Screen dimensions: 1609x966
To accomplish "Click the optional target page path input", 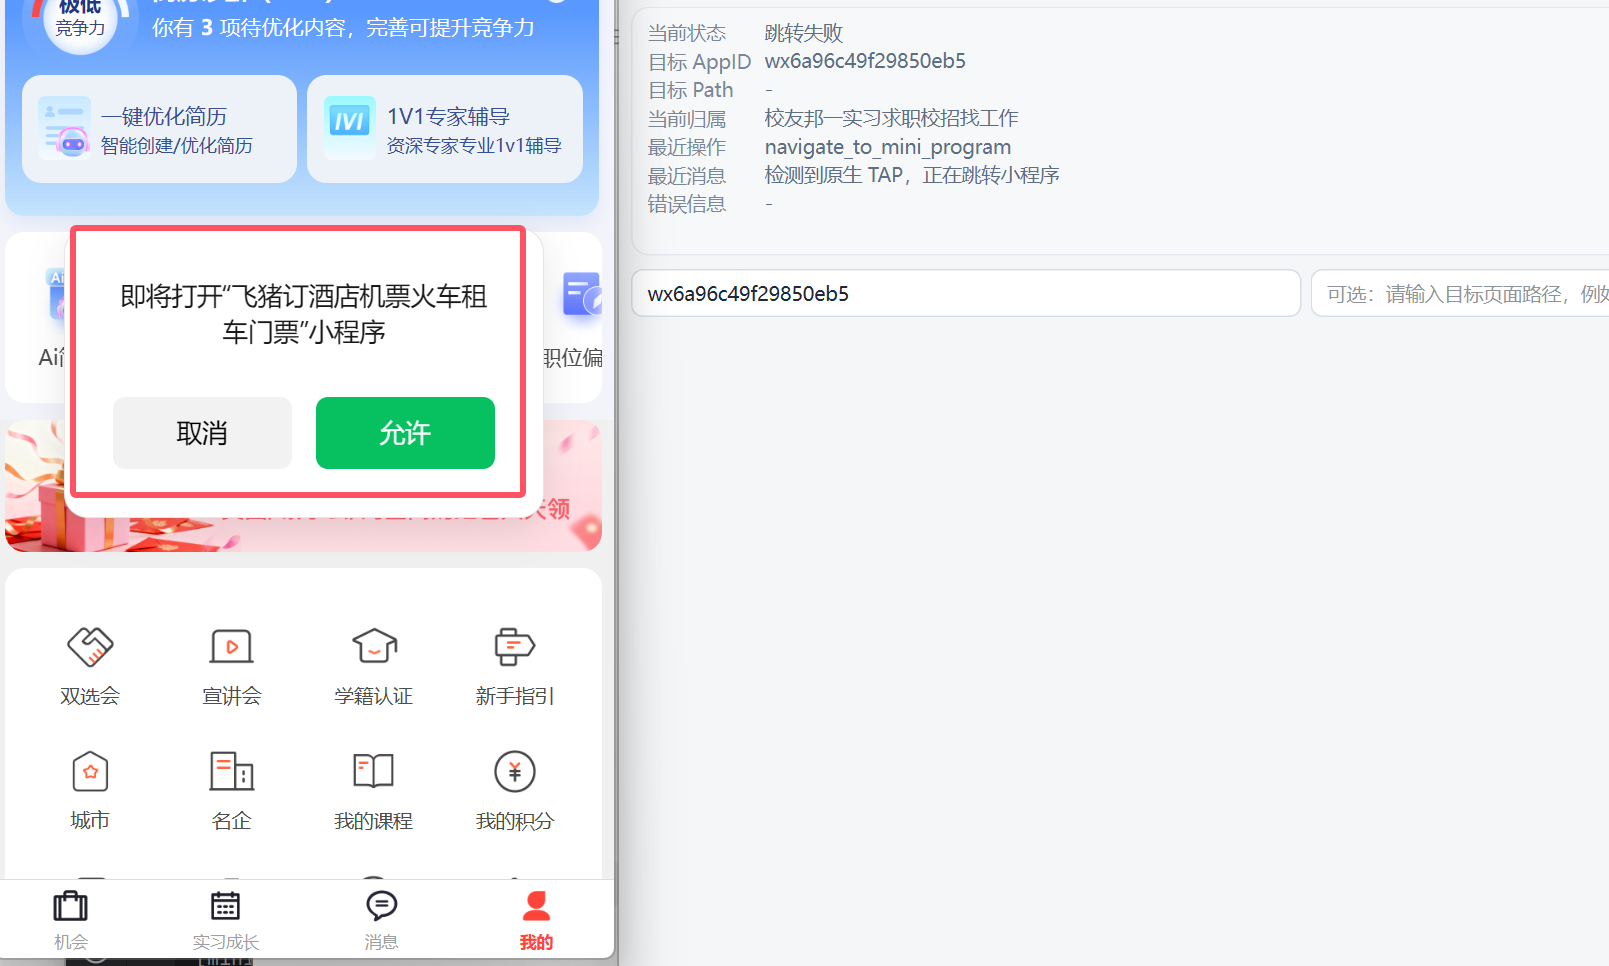I will point(1460,293).
